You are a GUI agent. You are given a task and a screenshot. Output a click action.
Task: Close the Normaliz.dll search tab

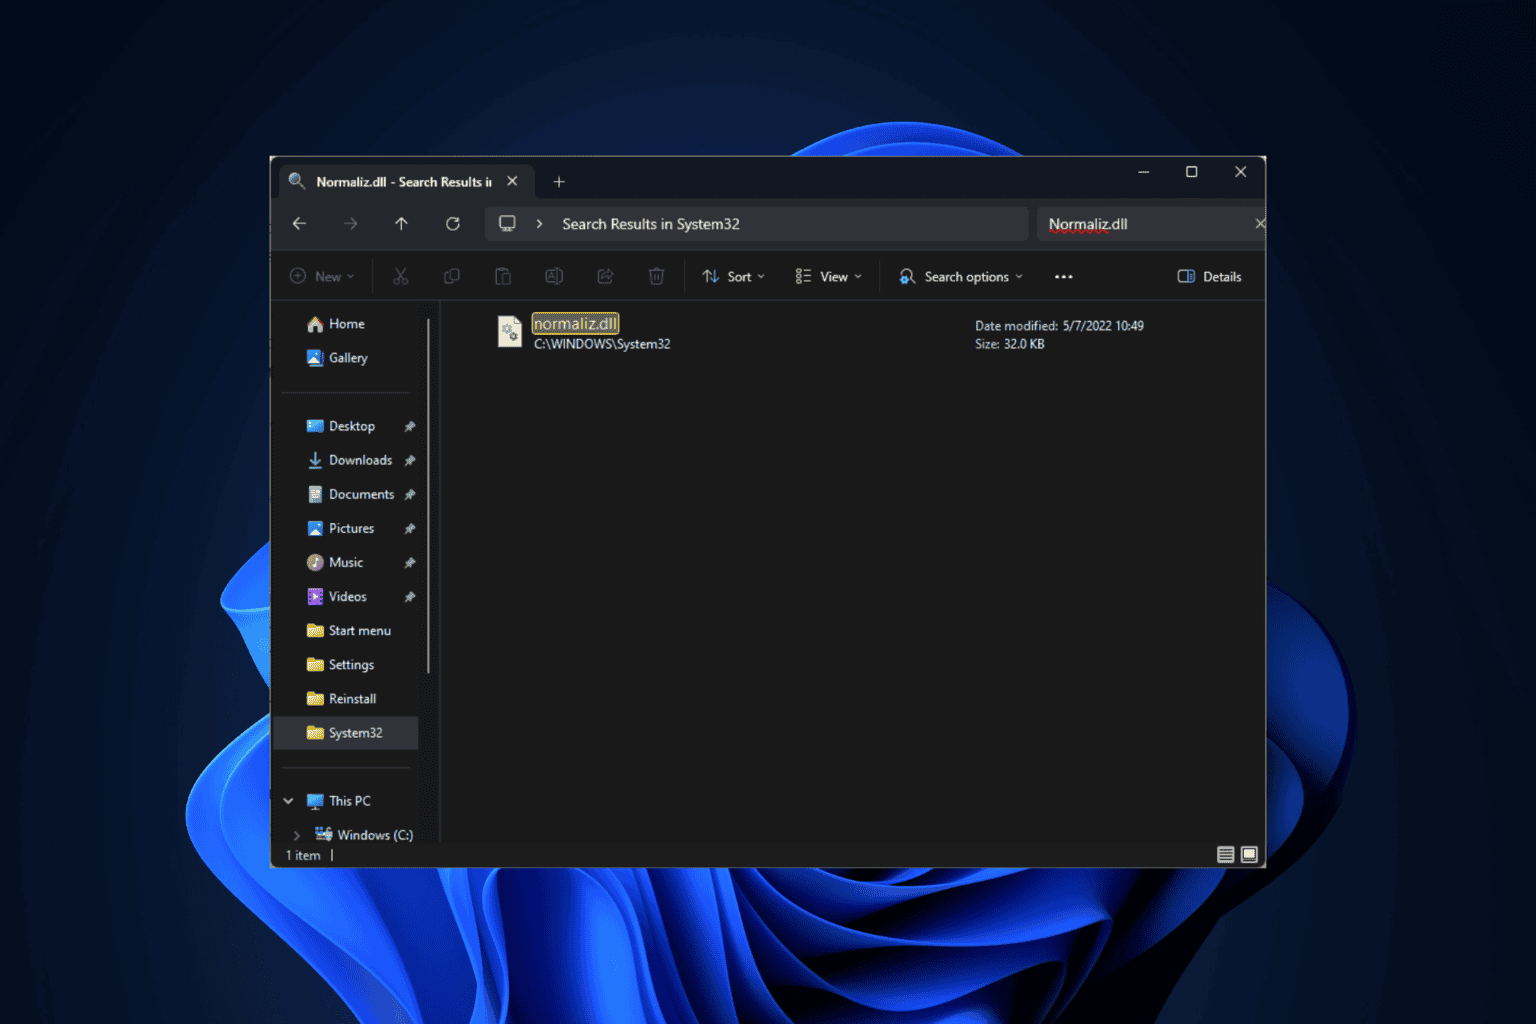pyautogui.click(x=512, y=182)
